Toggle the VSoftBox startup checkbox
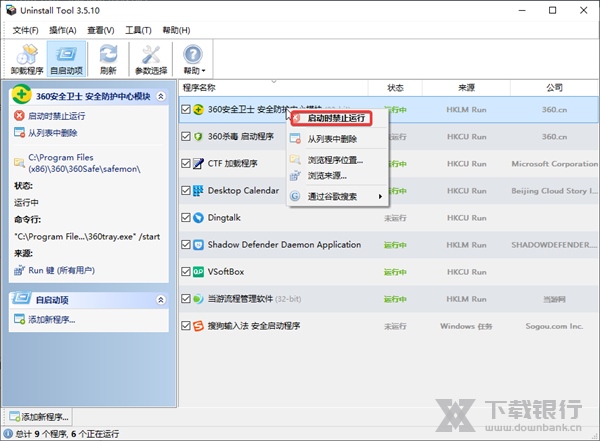Image resolution: width=600 pixels, height=441 pixels. pyautogui.click(x=186, y=271)
